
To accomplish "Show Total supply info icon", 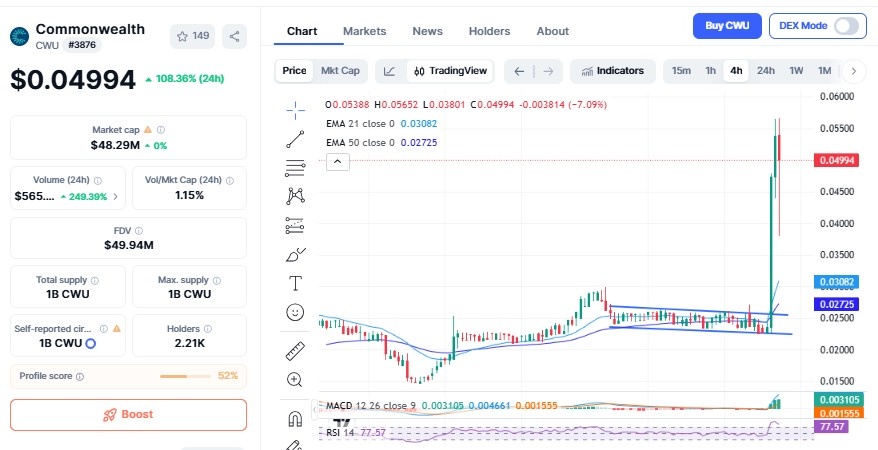I will pyautogui.click(x=95, y=280).
